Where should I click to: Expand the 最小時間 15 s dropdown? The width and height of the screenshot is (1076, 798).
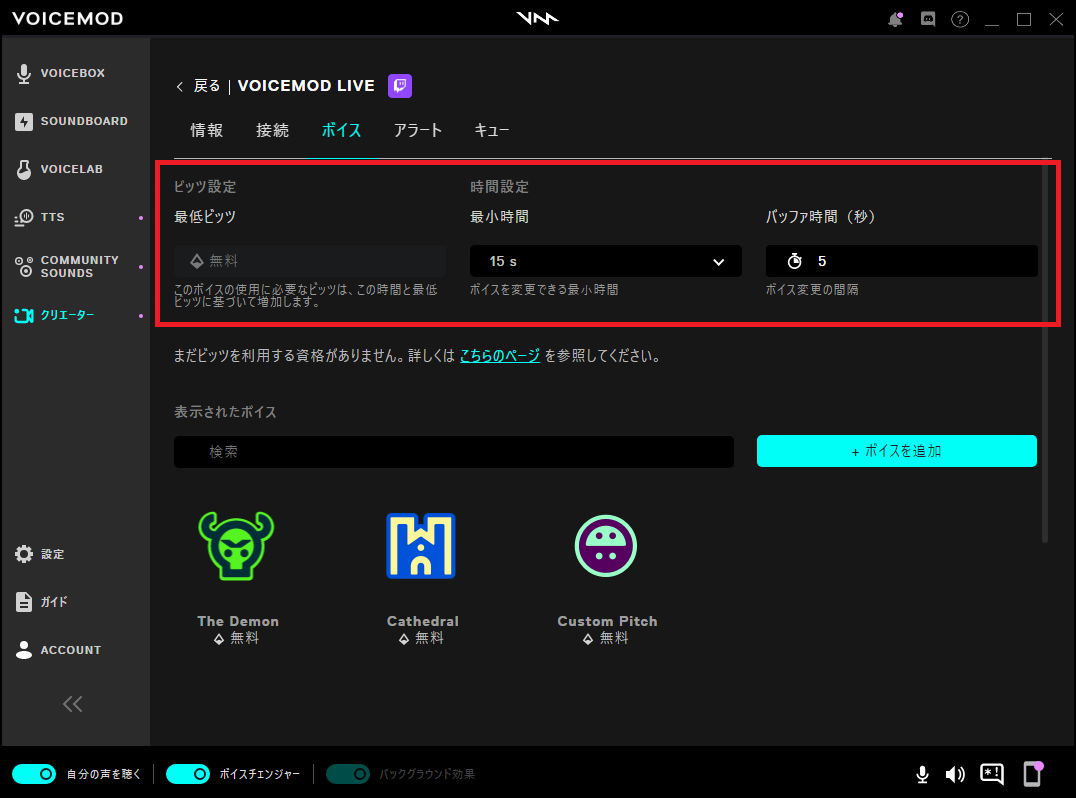tap(605, 261)
